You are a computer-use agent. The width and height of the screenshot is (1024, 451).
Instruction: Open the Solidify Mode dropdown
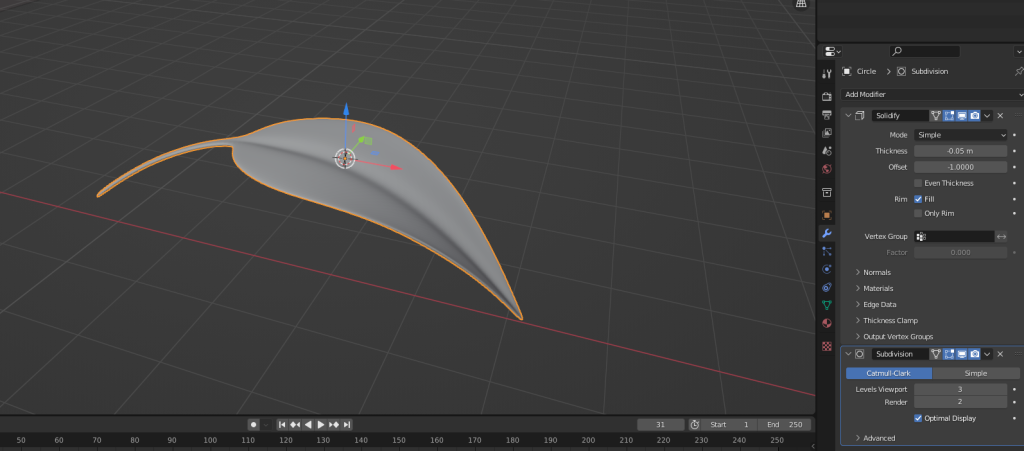[961, 135]
